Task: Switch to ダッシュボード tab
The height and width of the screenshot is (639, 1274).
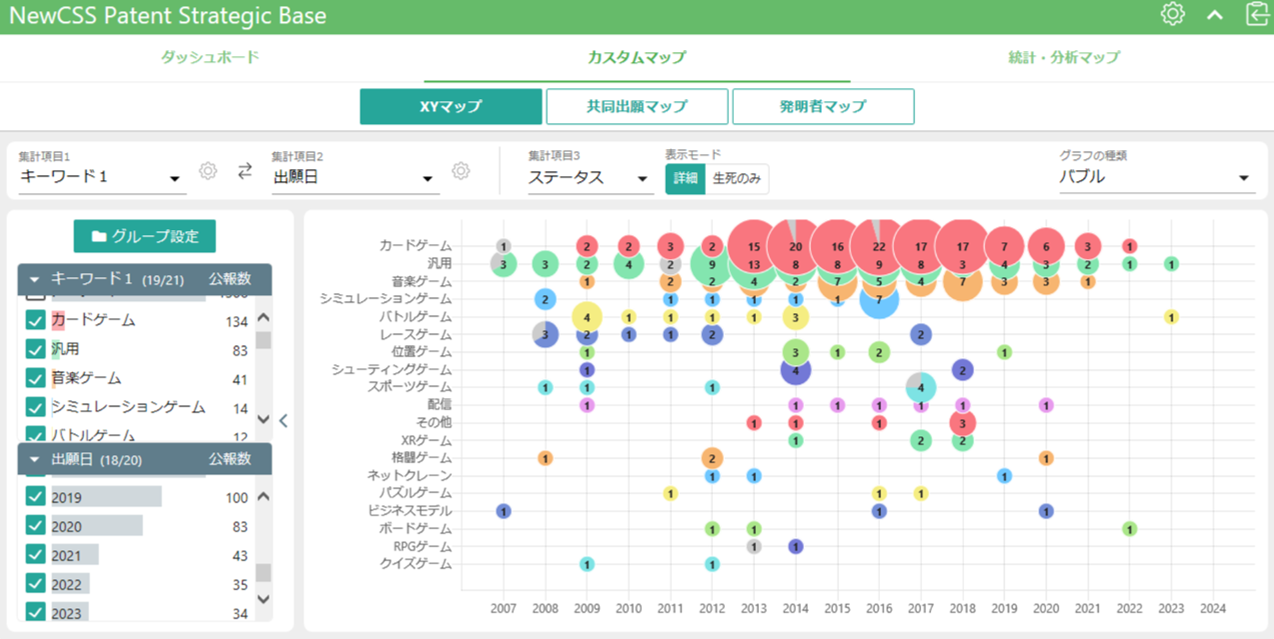Action: coord(210,57)
